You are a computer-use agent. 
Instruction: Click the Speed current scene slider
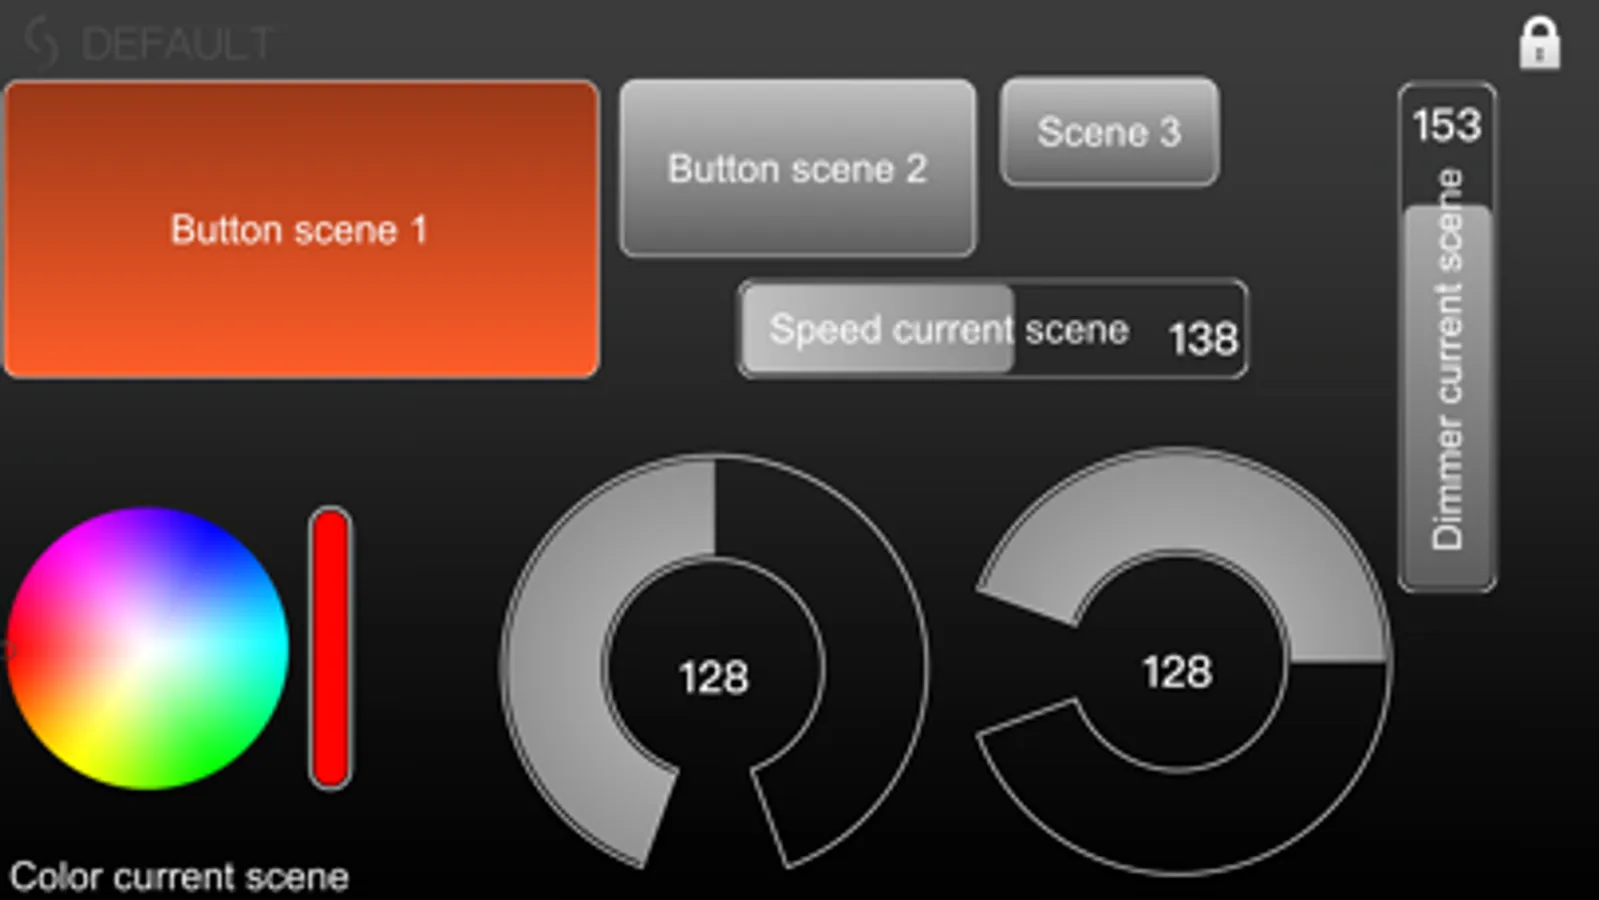[992, 329]
